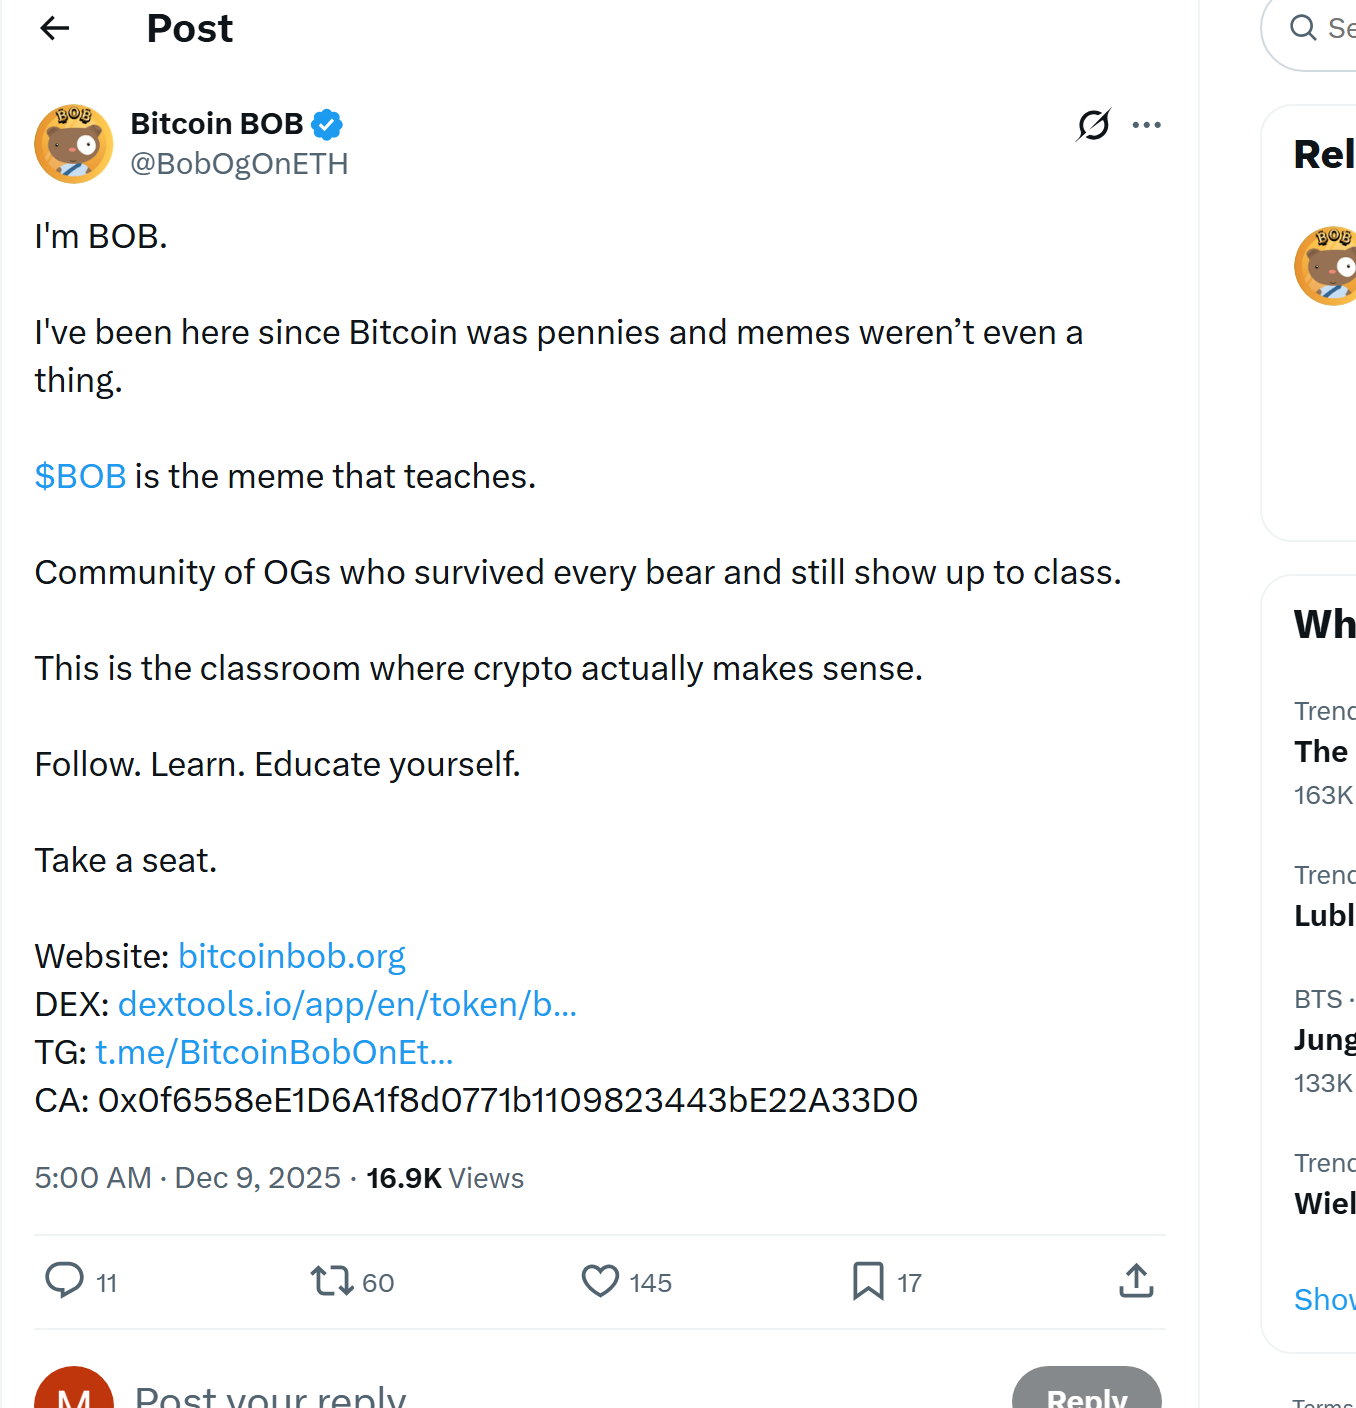Open the DexTools token page link

click(x=347, y=1004)
